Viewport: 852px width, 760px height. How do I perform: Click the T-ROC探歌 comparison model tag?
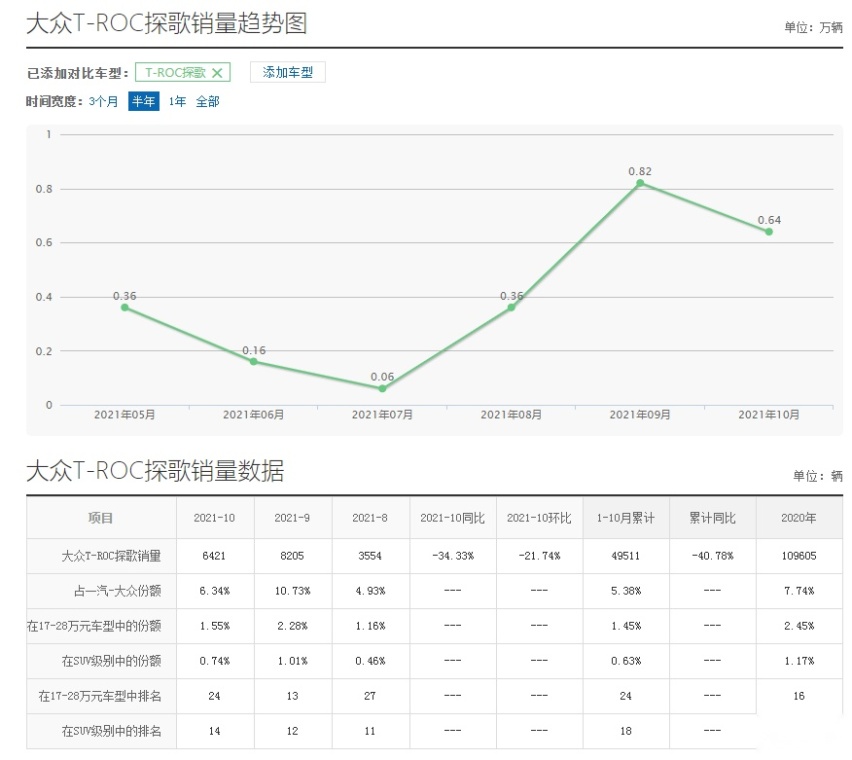(x=183, y=72)
